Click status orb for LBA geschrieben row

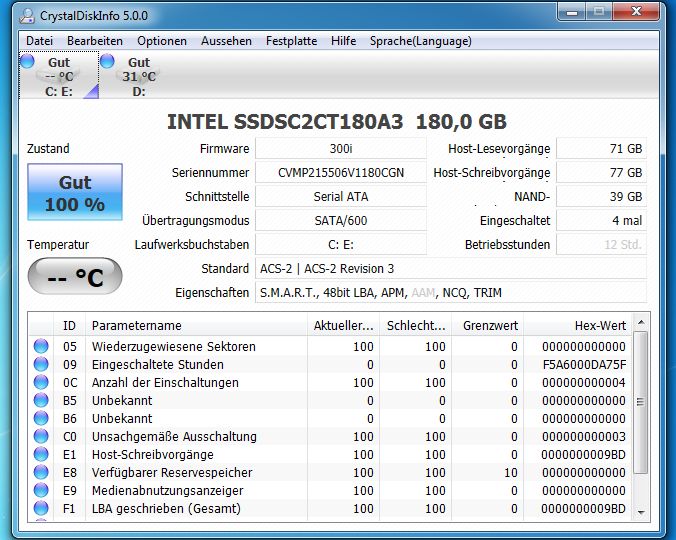click(41, 508)
